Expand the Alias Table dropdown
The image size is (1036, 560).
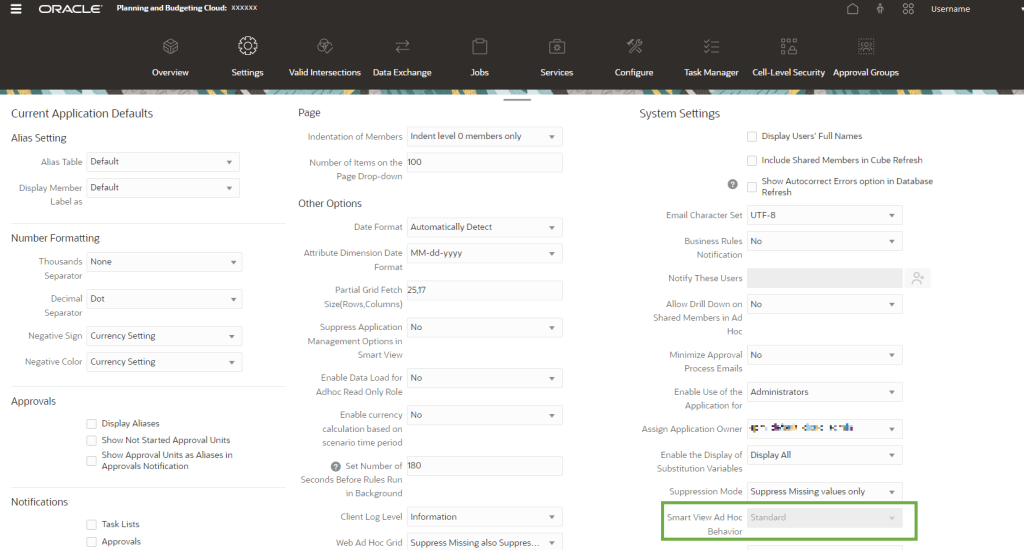(x=163, y=162)
